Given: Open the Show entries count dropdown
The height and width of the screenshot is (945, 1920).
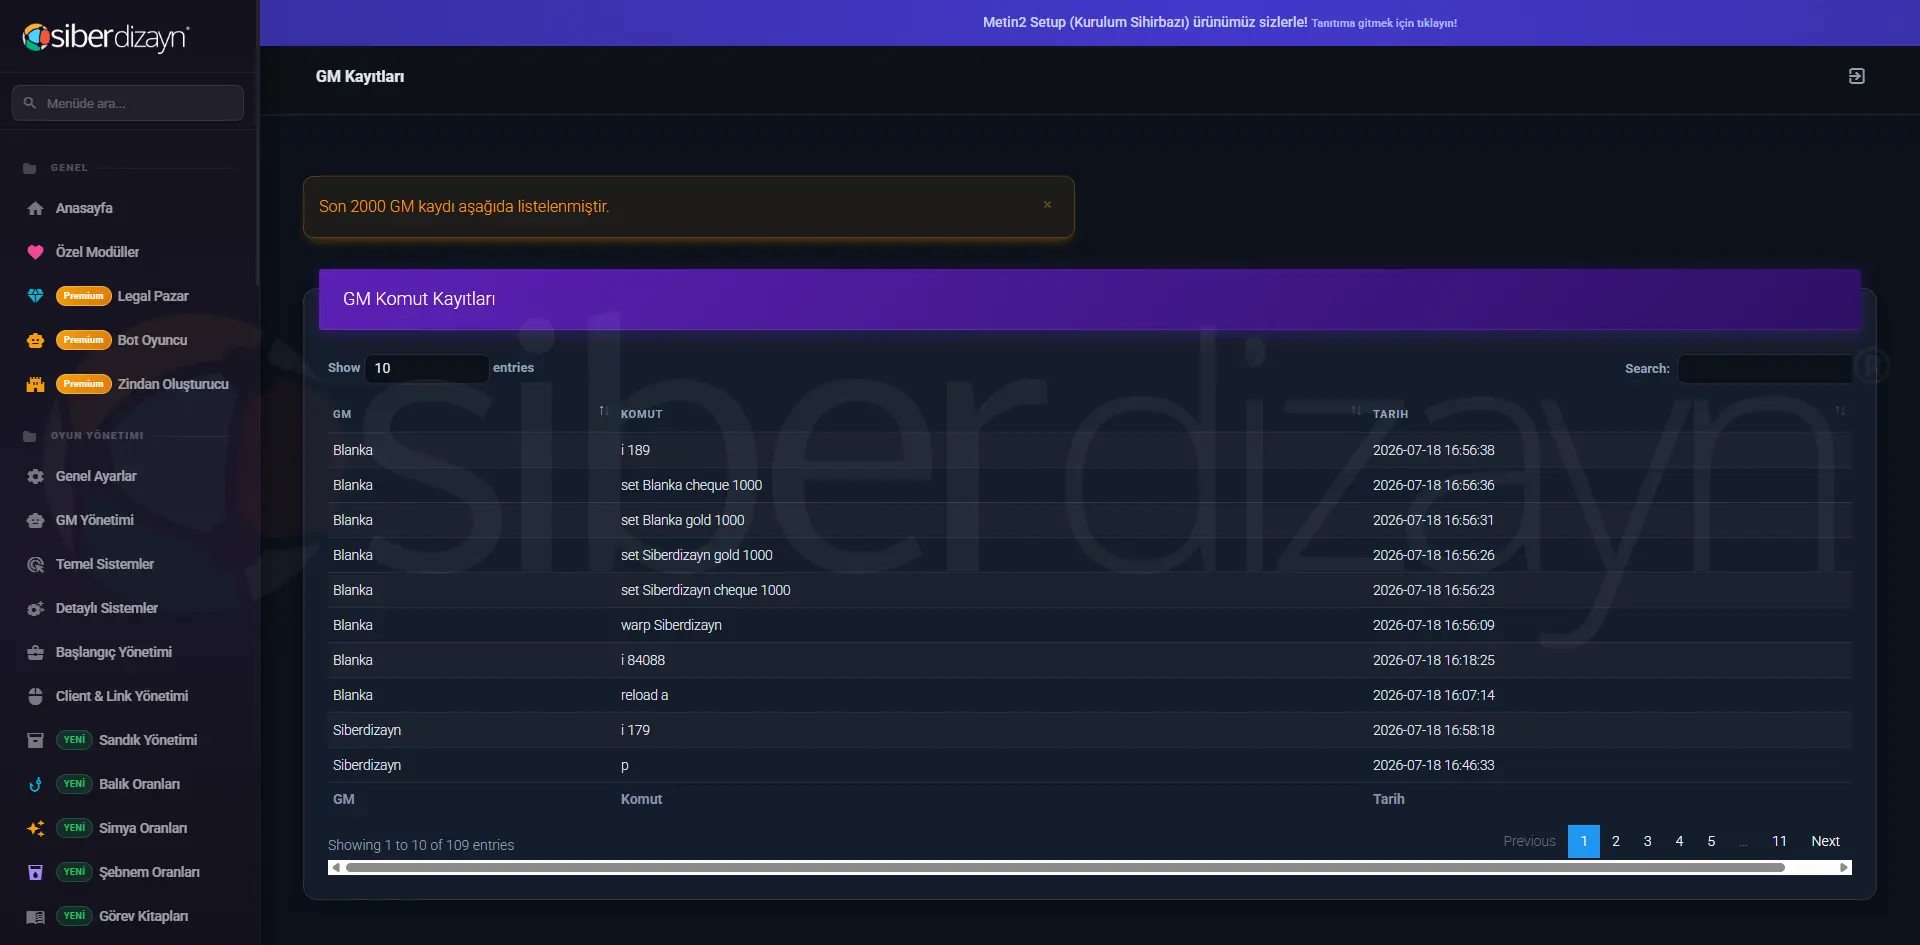Looking at the screenshot, I should [x=427, y=368].
